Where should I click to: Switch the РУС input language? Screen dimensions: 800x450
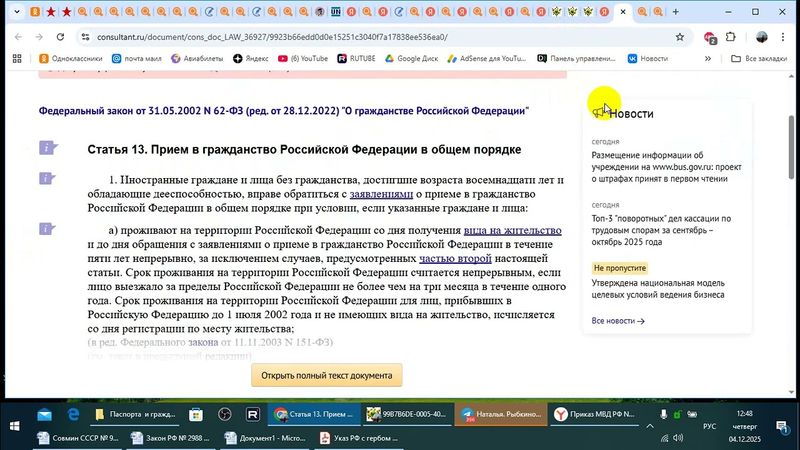coord(709,426)
